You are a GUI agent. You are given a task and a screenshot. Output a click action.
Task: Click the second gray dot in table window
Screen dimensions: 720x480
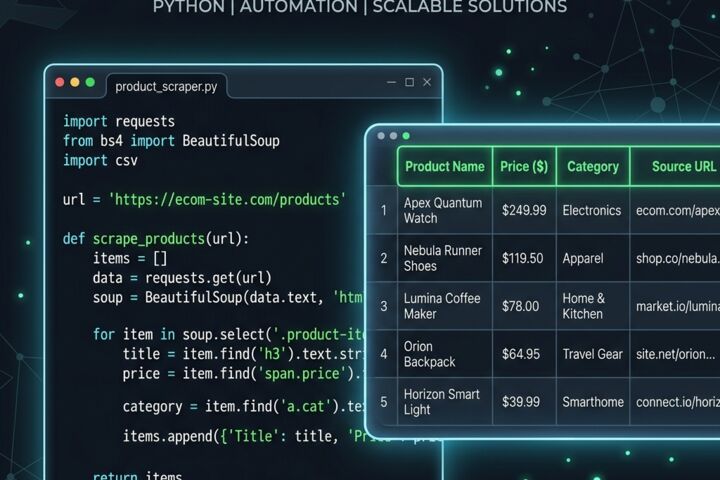coord(393,136)
